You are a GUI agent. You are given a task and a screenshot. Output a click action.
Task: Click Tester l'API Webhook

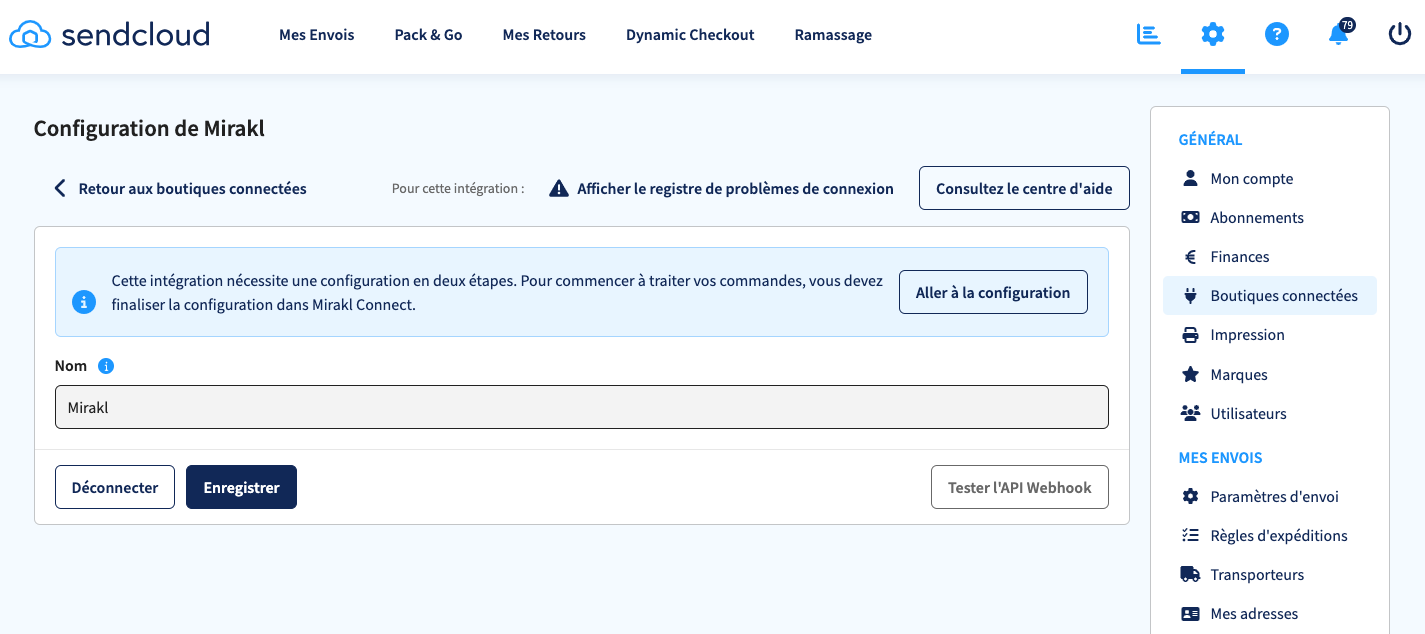tap(1019, 487)
